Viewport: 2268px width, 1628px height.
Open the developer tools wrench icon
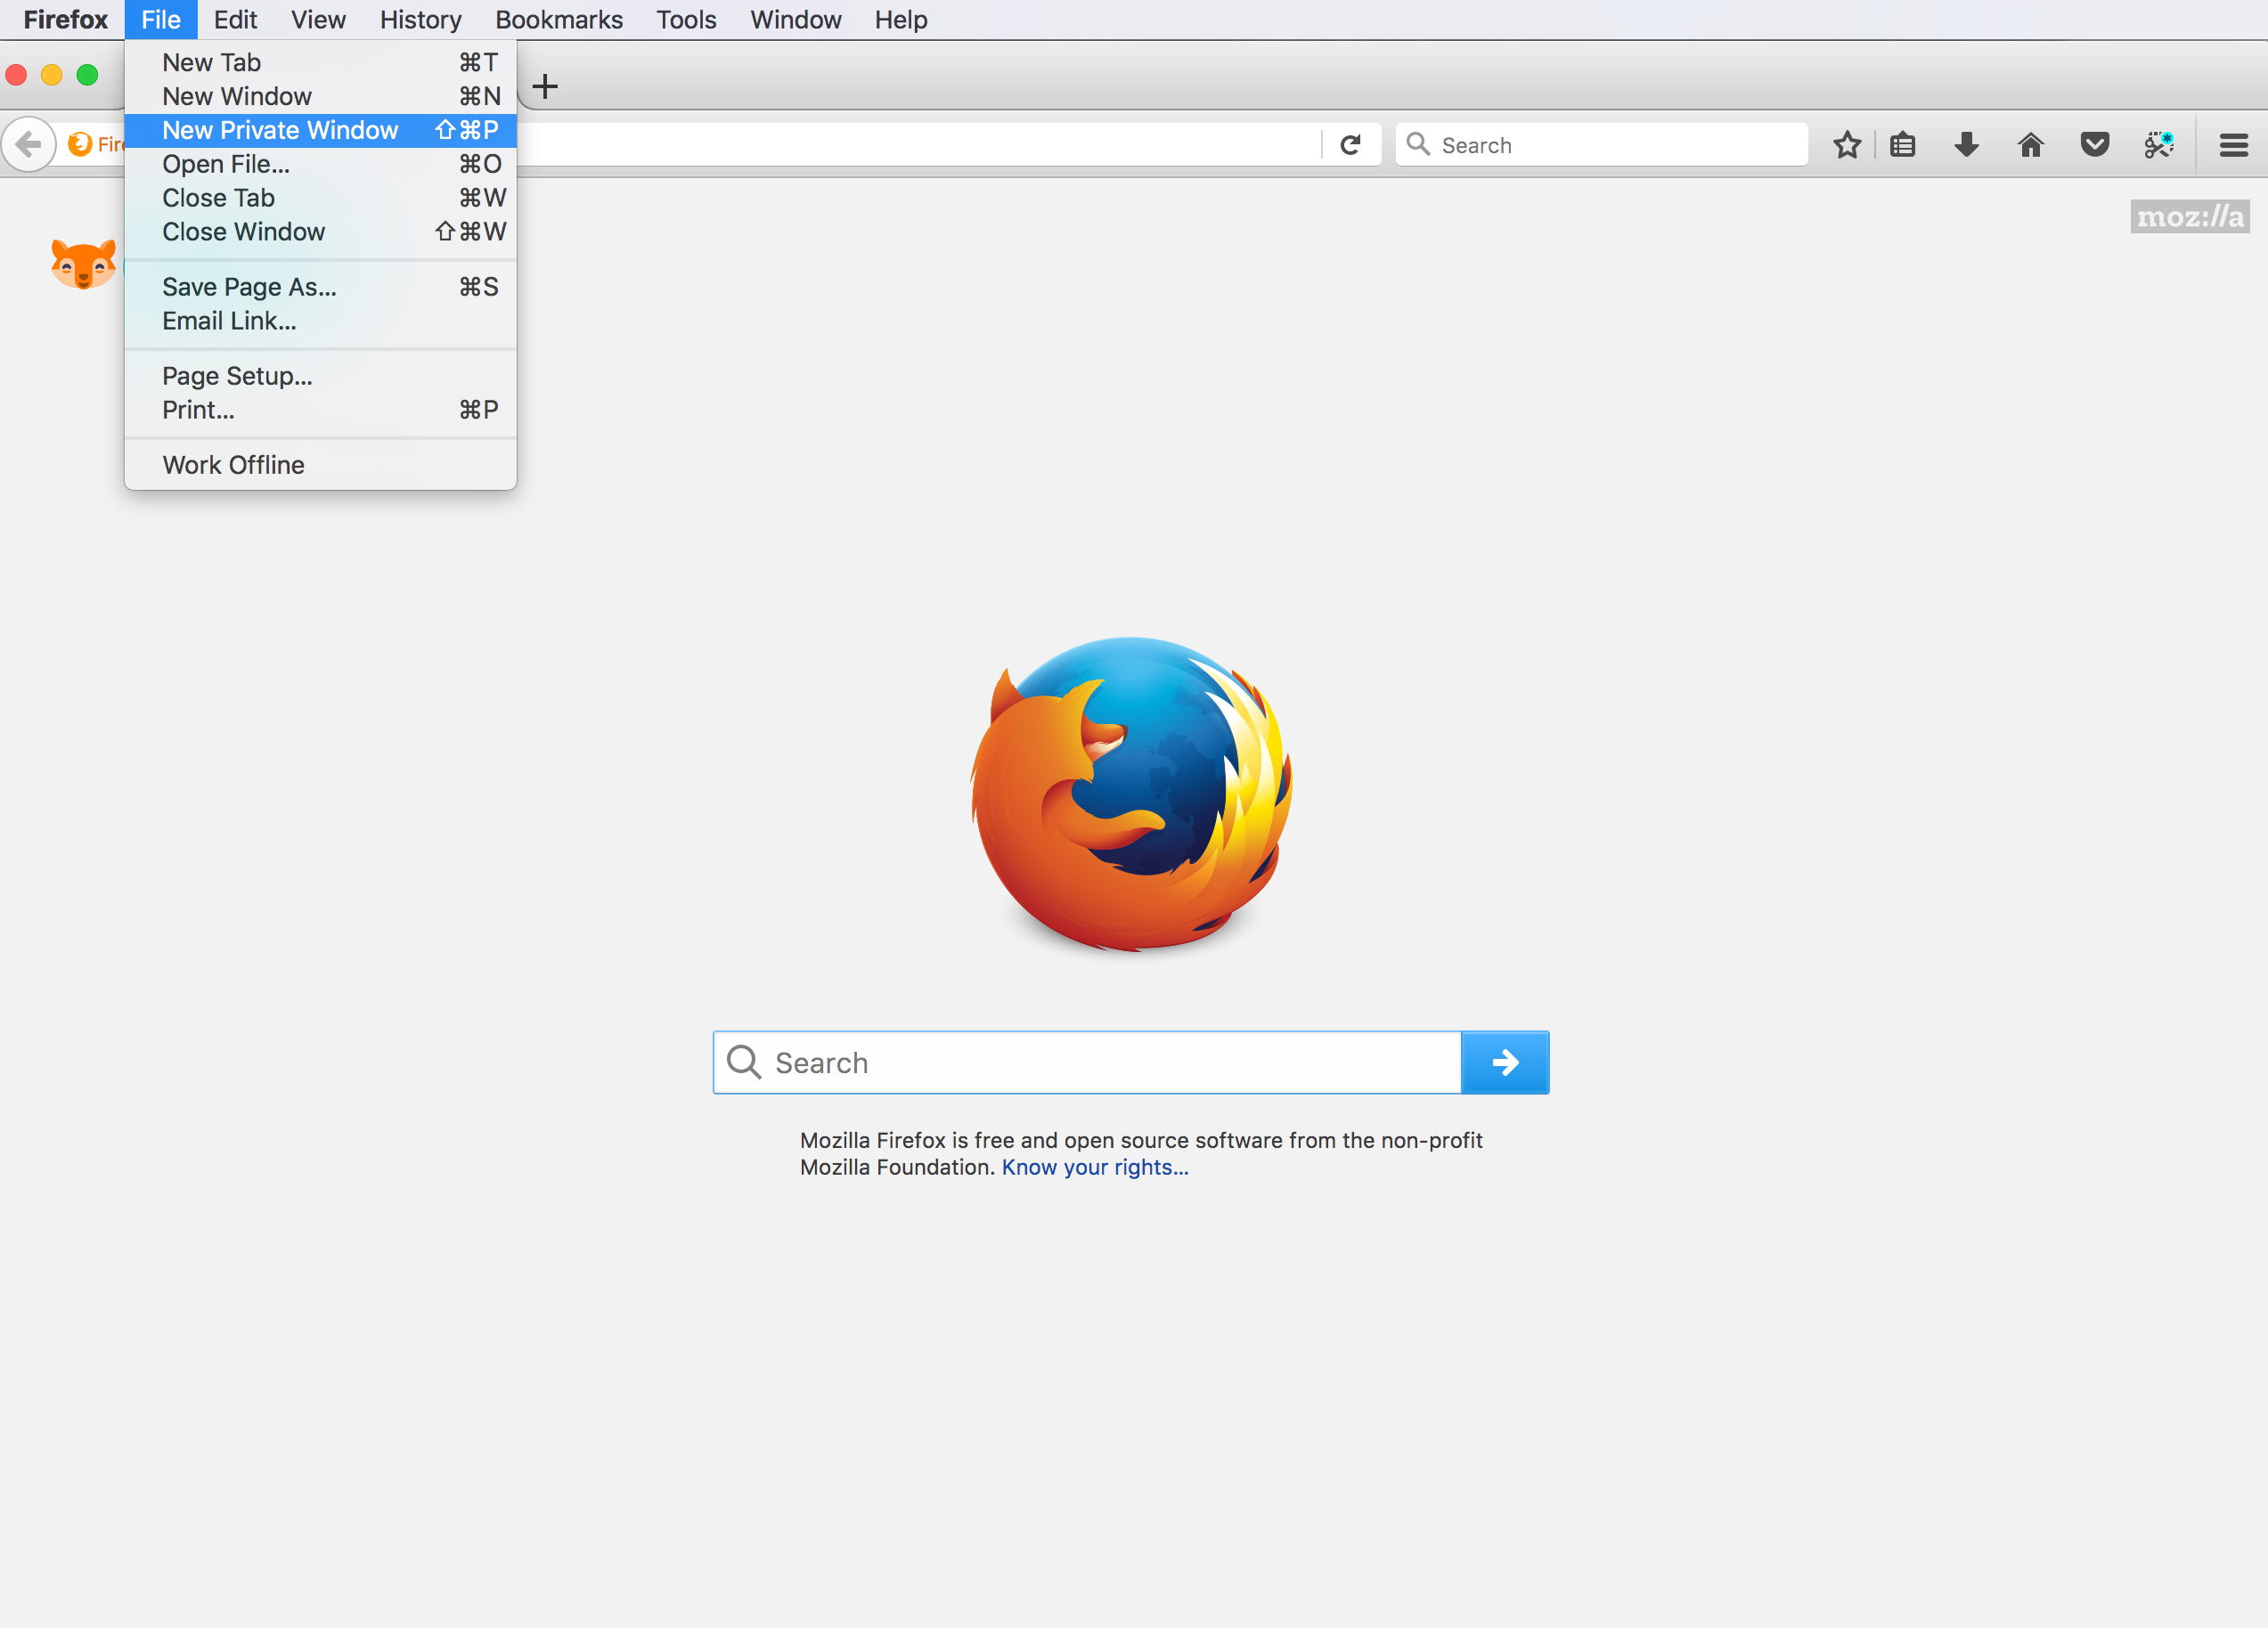[x=2158, y=145]
